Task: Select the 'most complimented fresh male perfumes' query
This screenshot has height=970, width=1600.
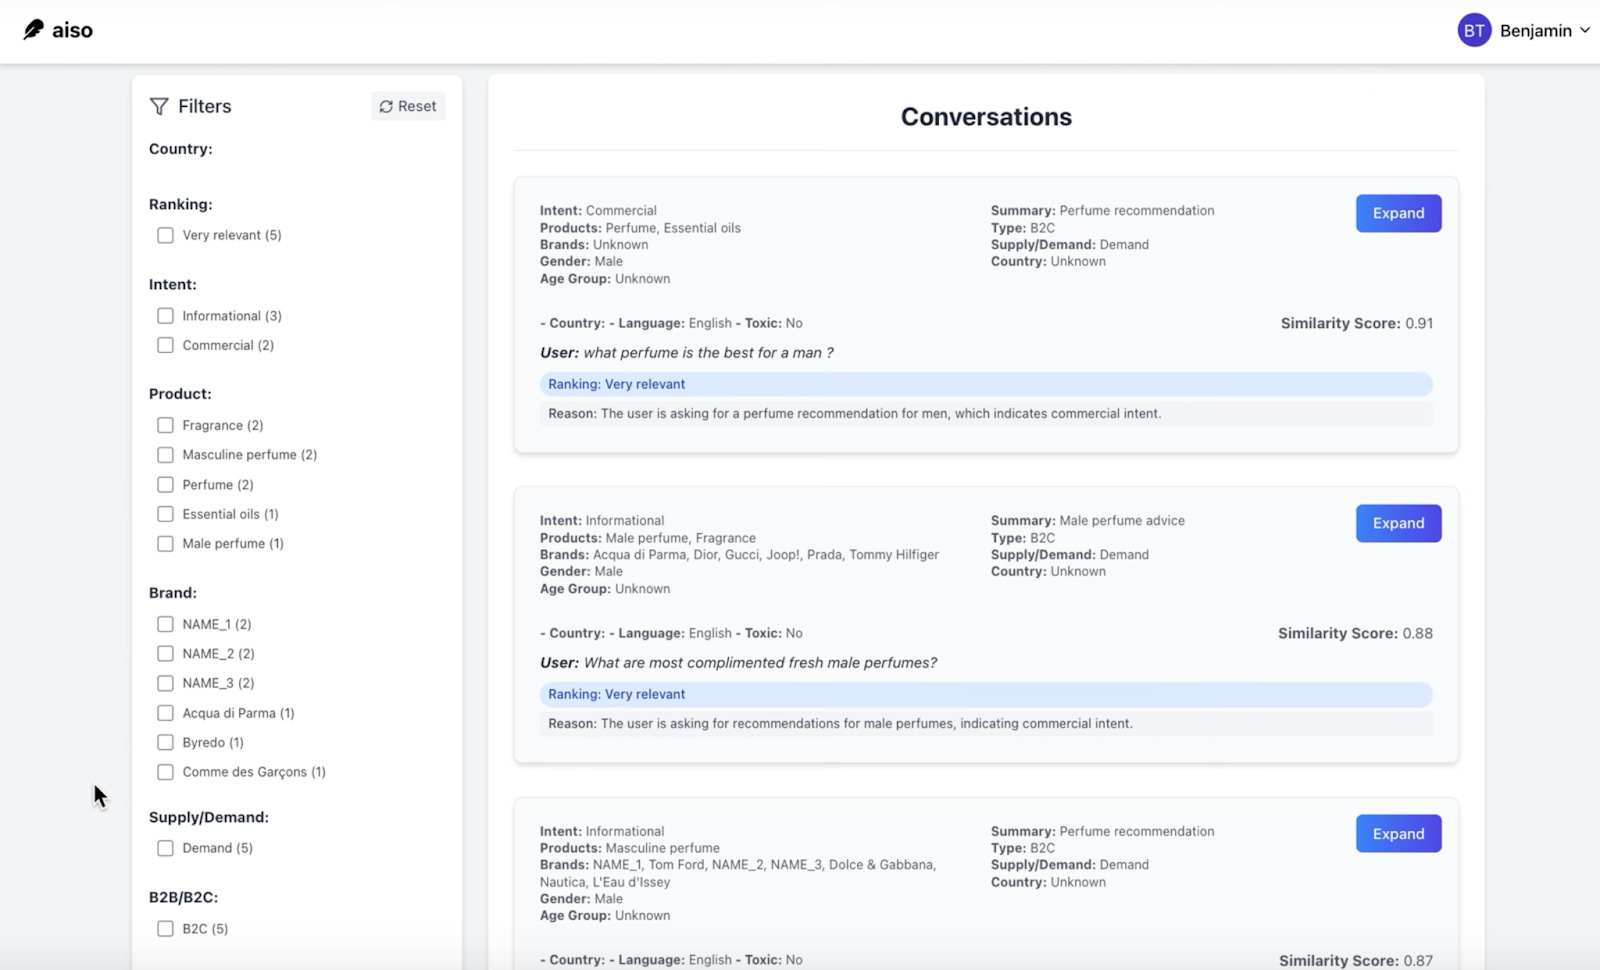Action: coord(760,663)
